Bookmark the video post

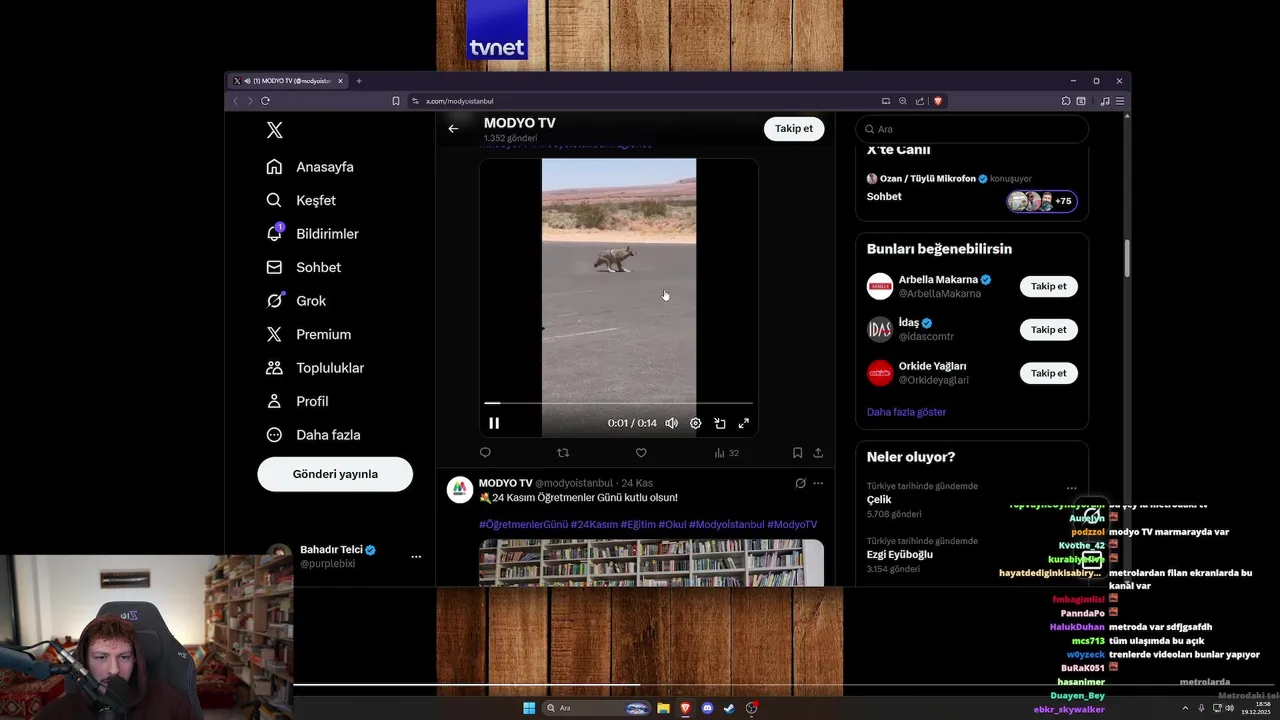[x=797, y=453]
